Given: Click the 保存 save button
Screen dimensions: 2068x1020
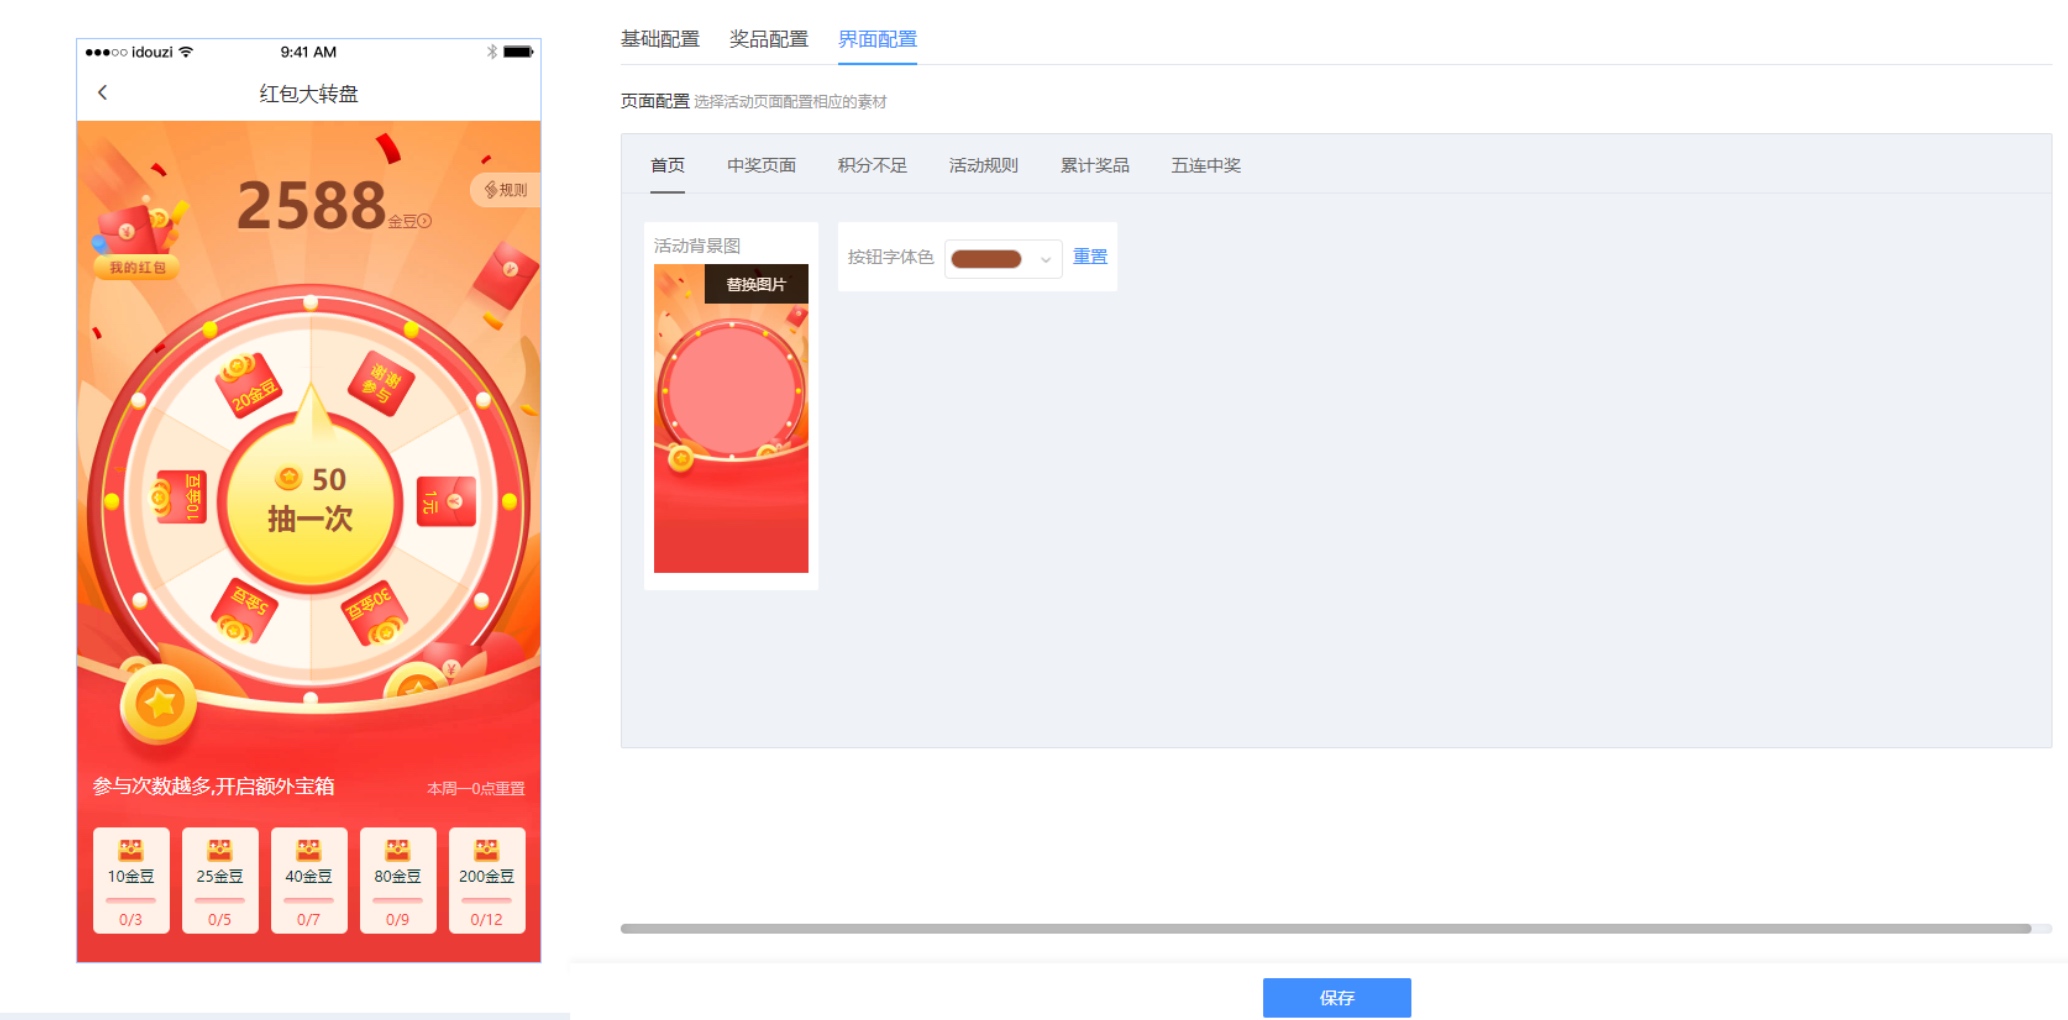Looking at the screenshot, I should pos(1336,997).
